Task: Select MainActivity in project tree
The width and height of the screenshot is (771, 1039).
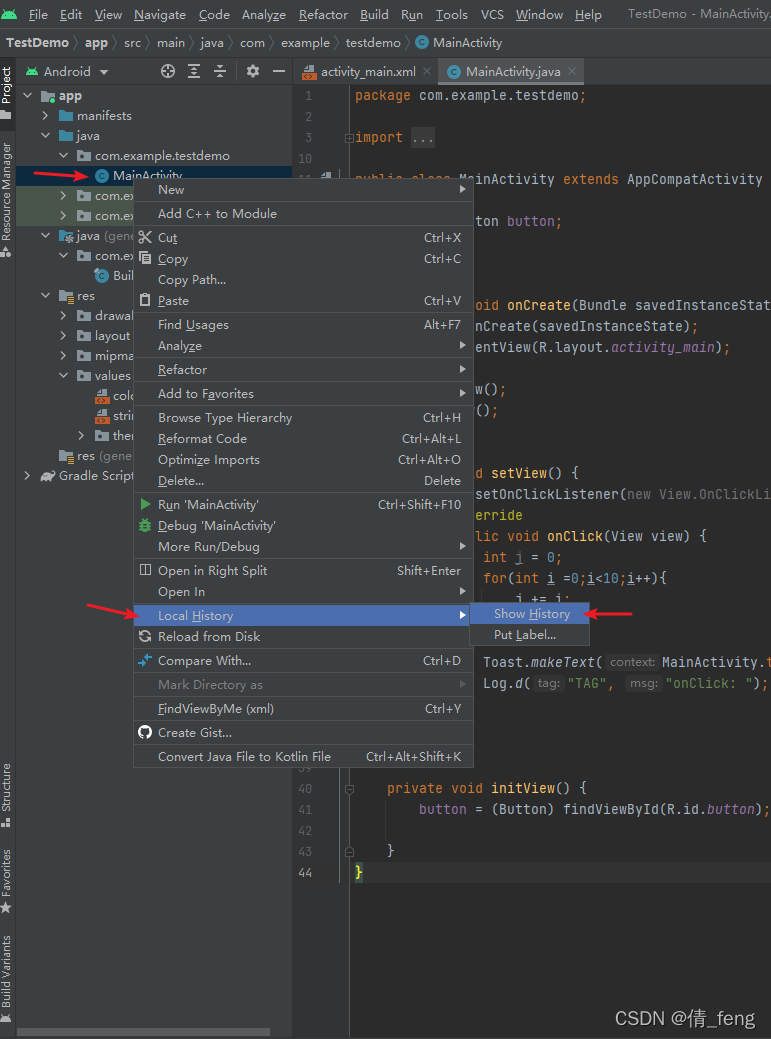Action: point(147,176)
